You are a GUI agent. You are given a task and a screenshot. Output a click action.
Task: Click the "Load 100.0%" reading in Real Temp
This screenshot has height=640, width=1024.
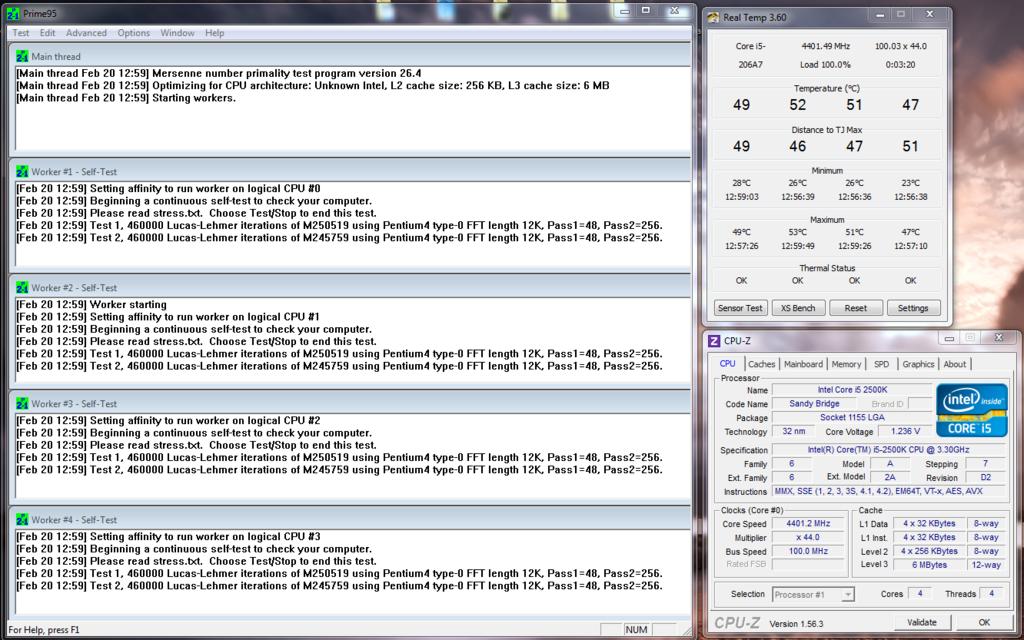825,65
